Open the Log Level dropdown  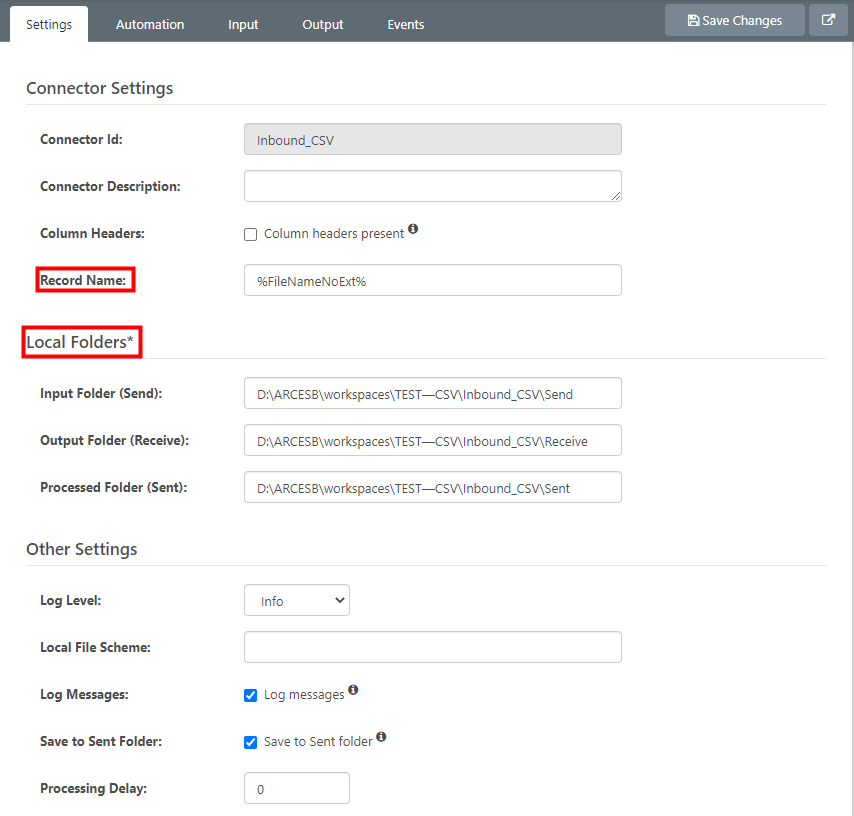tap(297, 600)
